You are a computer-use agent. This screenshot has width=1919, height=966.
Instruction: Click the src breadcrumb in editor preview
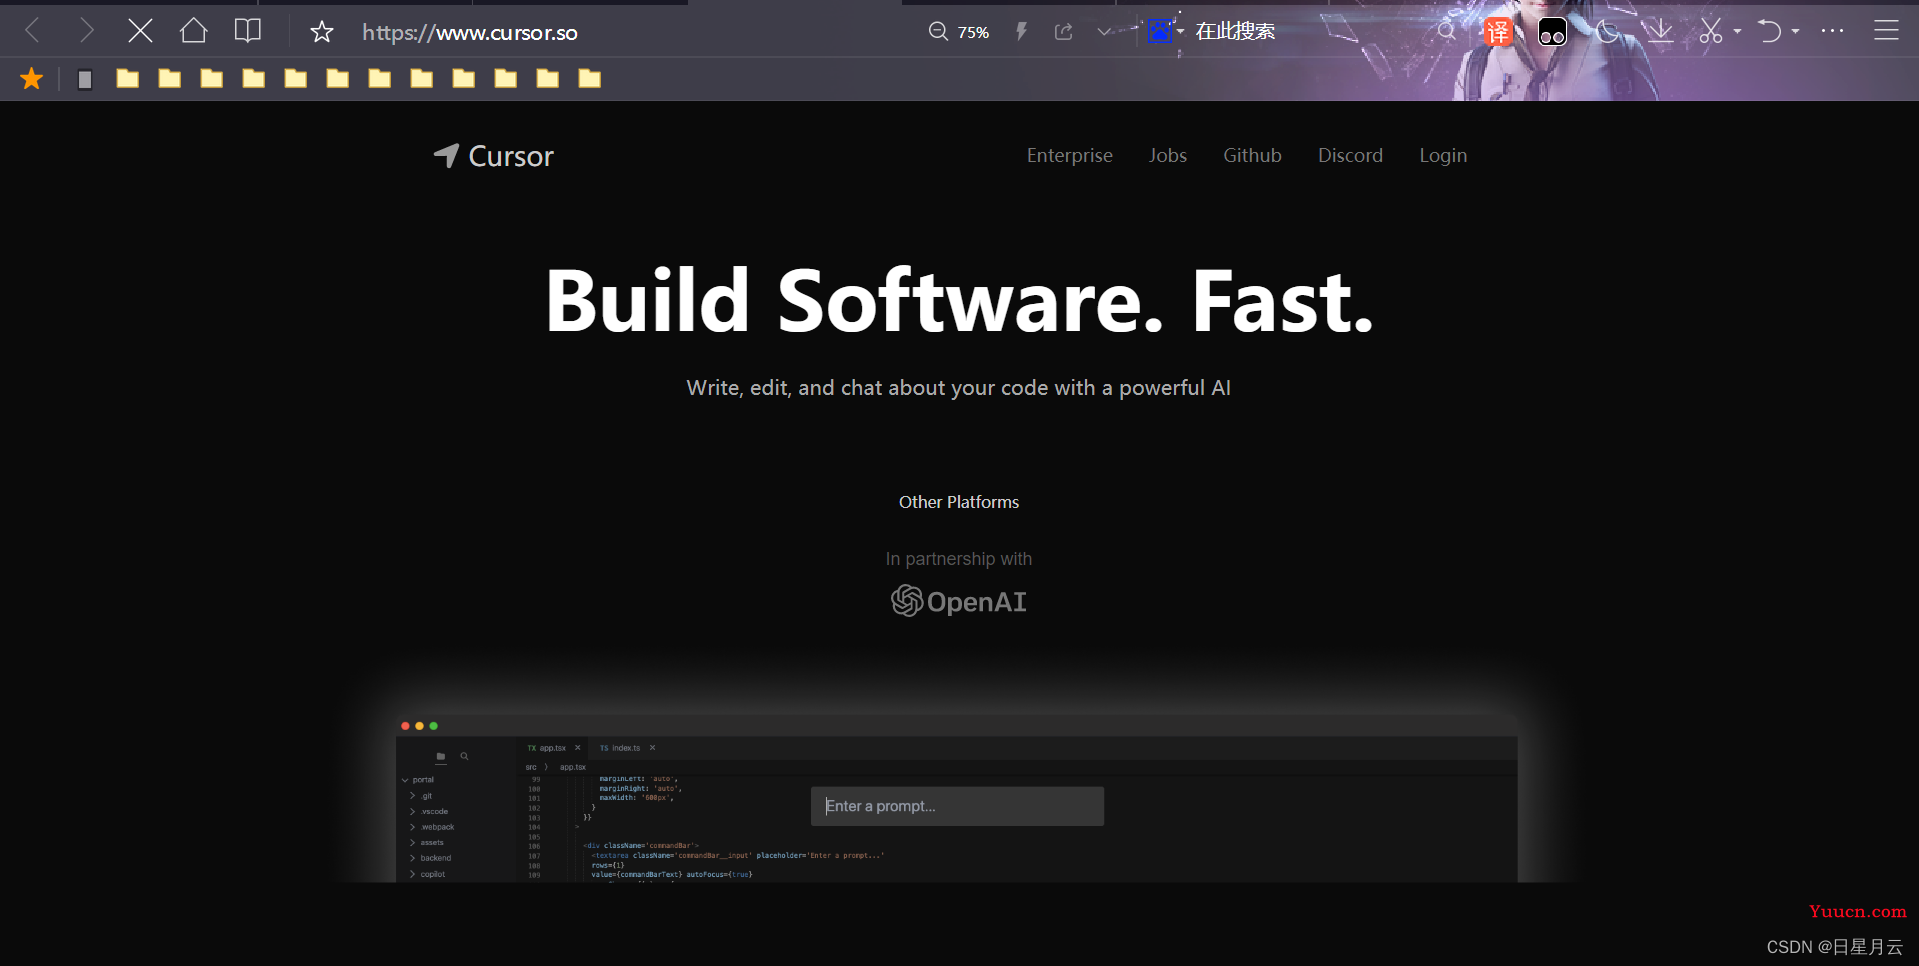(x=531, y=767)
